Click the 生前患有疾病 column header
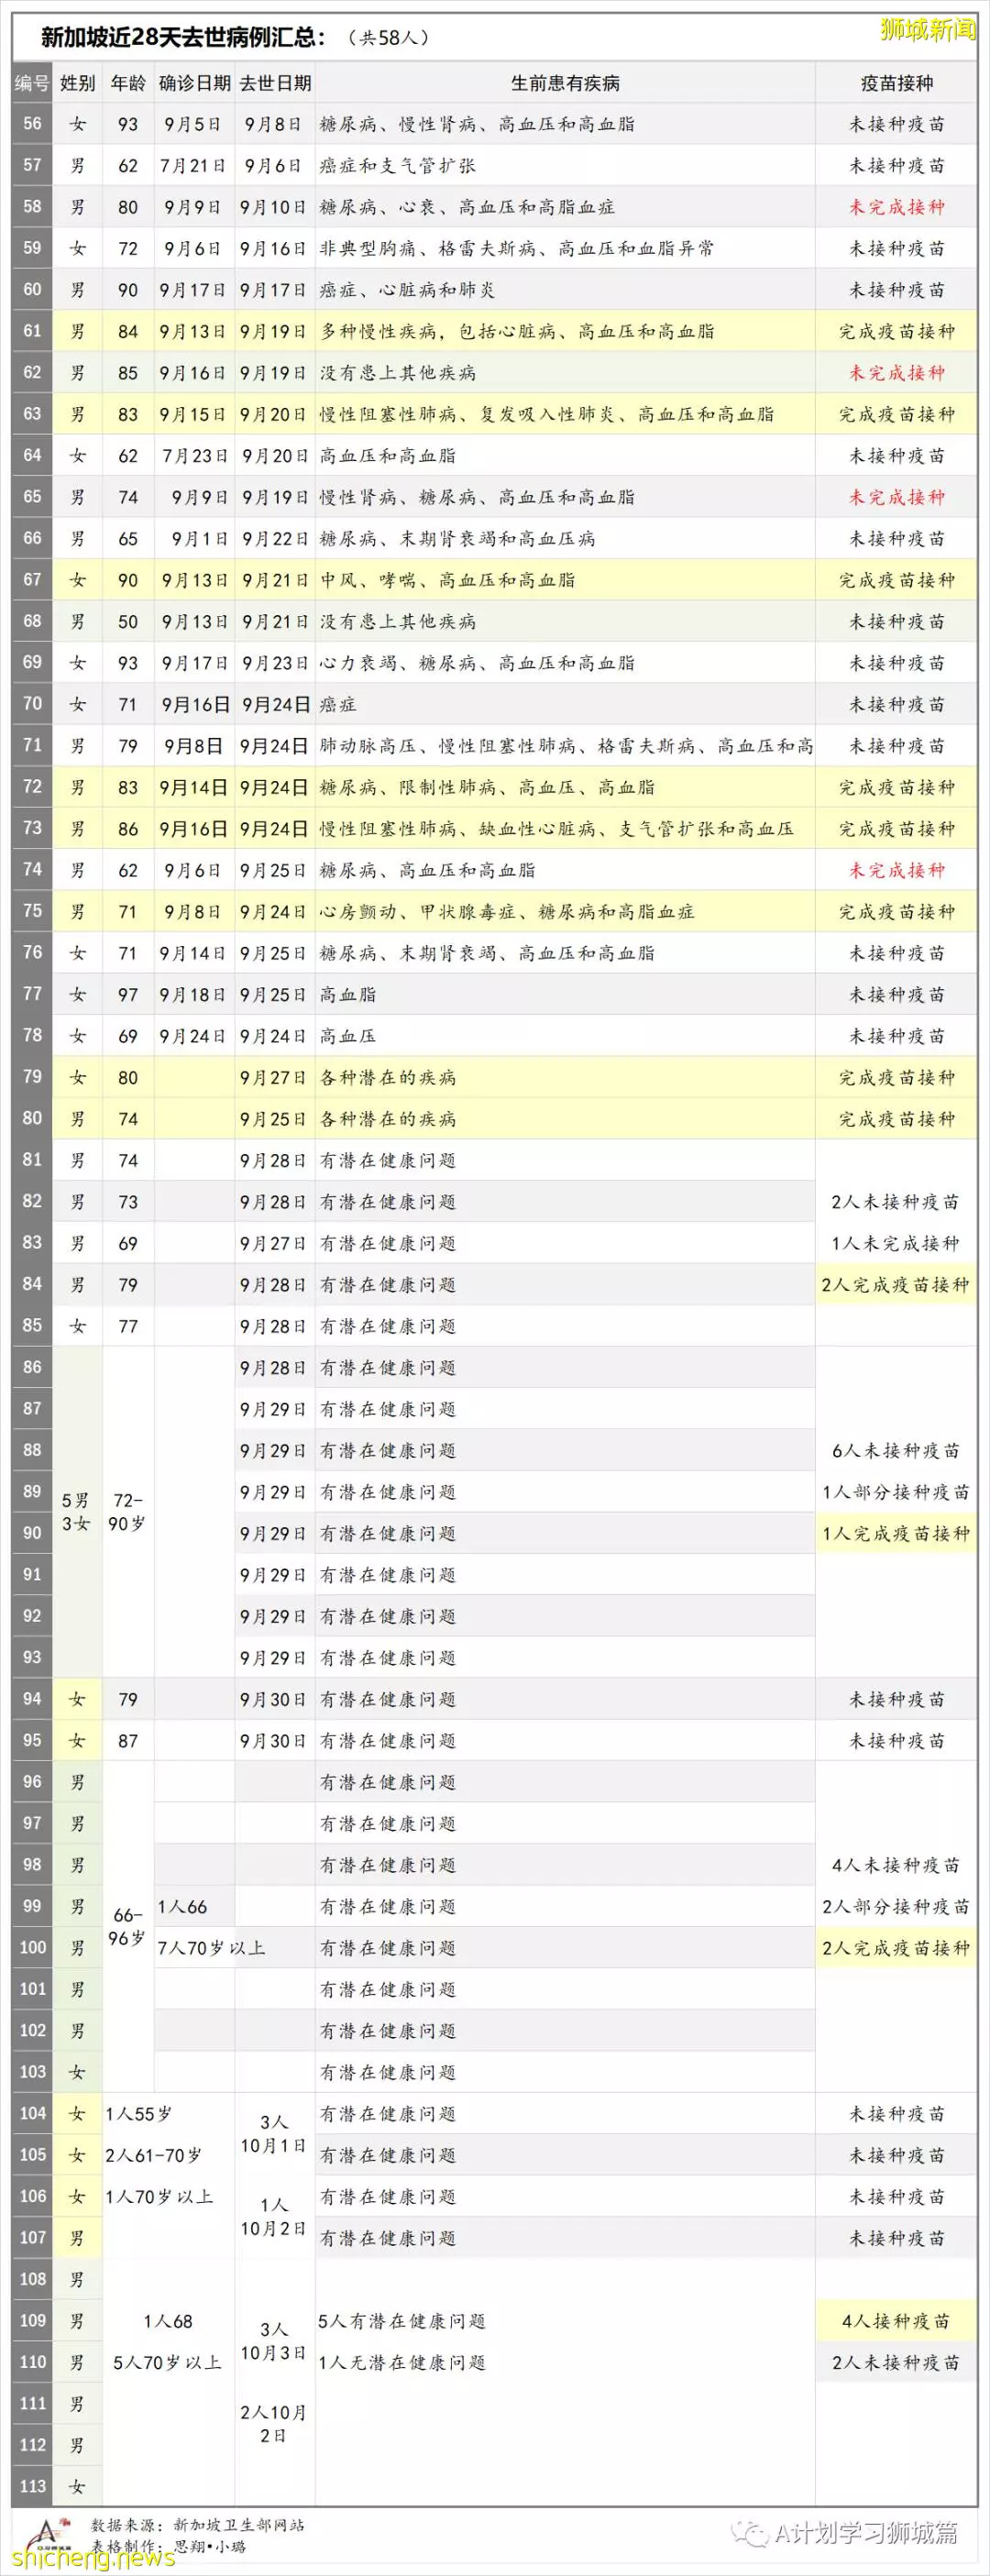The width and height of the screenshot is (990, 2576). point(565,83)
